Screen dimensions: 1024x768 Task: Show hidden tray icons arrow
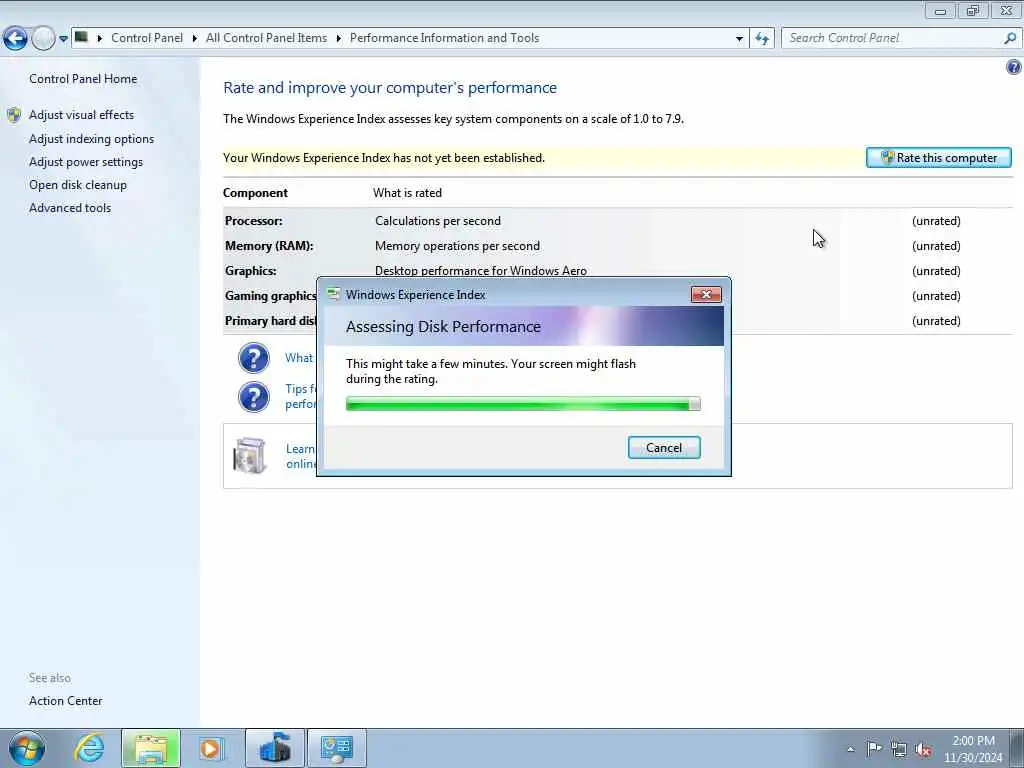pyautogui.click(x=850, y=749)
